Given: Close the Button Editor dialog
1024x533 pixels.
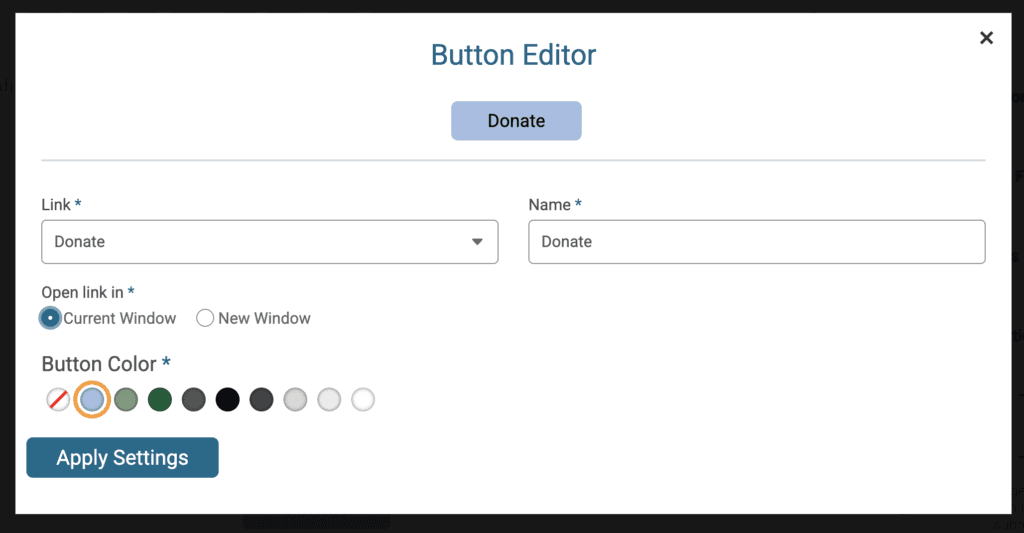Looking at the screenshot, I should (986, 38).
